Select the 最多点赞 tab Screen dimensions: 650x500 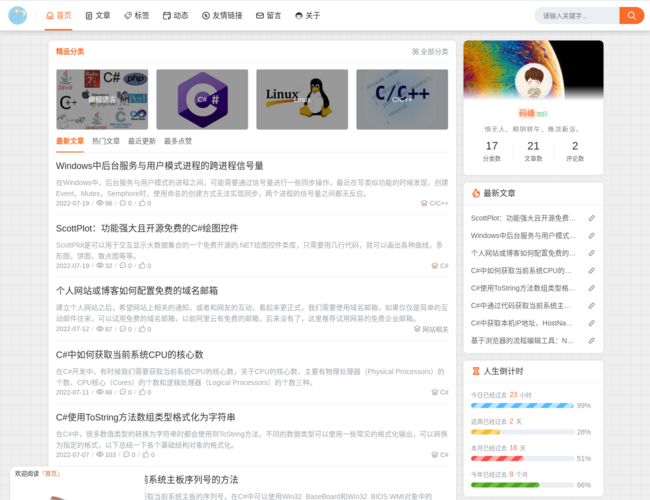(x=178, y=141)
